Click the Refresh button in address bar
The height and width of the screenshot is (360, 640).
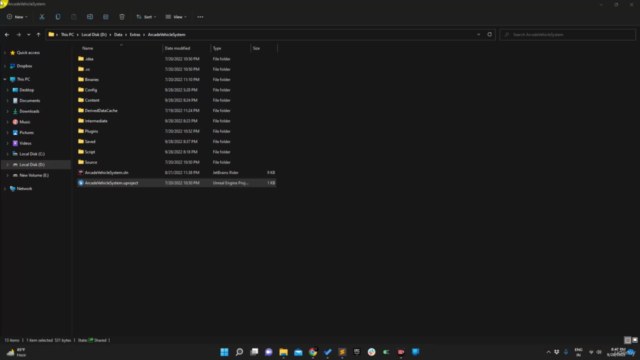click(489, 34)
